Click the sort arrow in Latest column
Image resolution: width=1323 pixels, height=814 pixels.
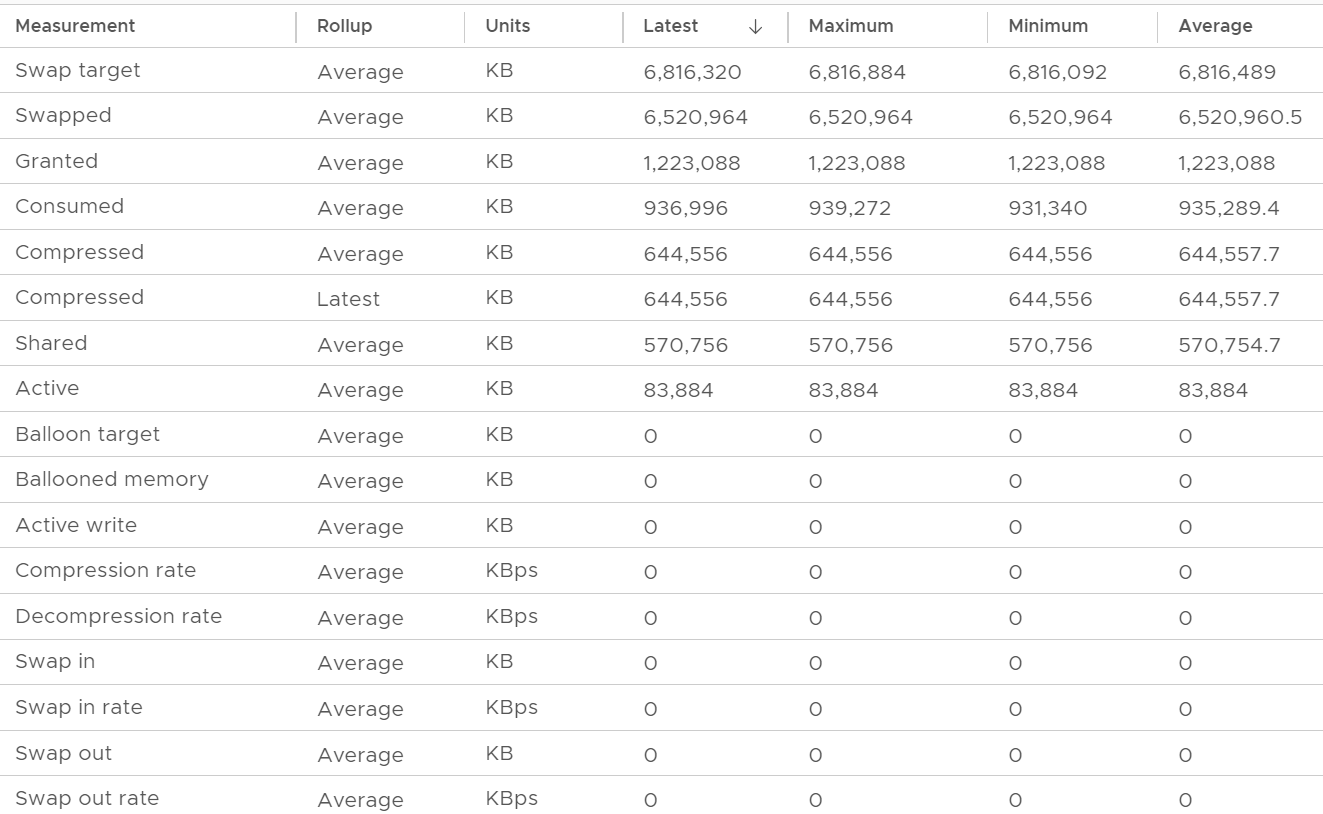coord(755,27)
